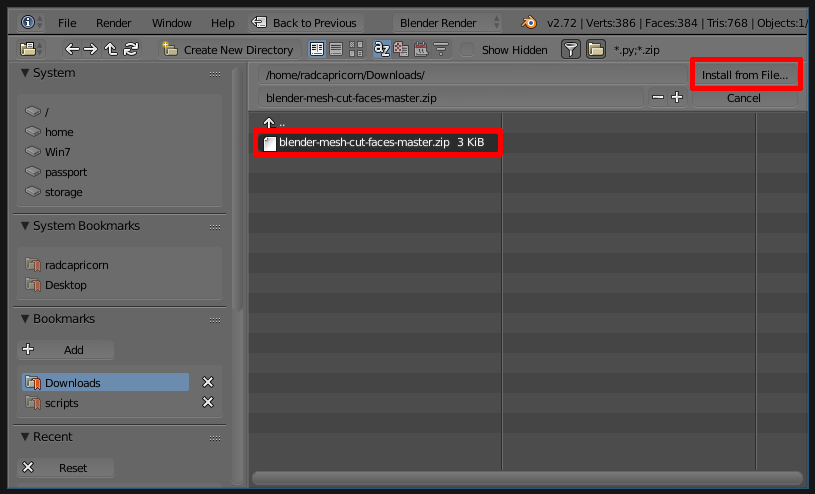815x494 pixels.
Task: Collapse System Bookmarks panel
Action: point(24,226)
